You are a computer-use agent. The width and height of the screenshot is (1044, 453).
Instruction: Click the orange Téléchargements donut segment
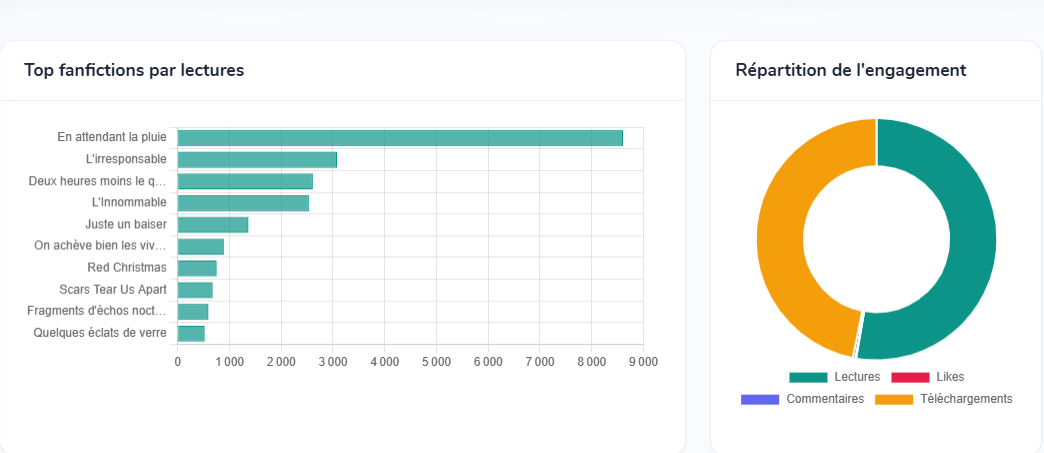coord(782,240)
